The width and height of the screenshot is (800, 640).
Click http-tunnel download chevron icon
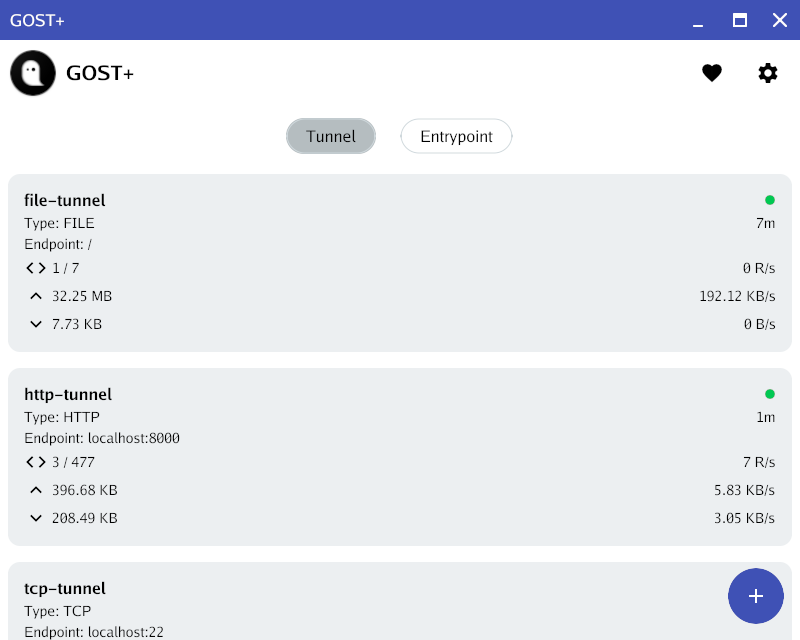click(36, 518)
